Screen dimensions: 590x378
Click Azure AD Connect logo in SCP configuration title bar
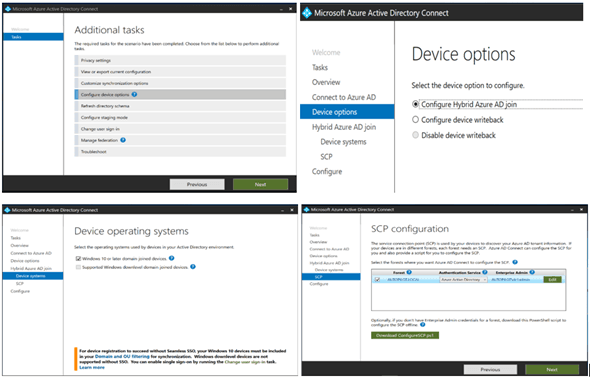(306, 209)
